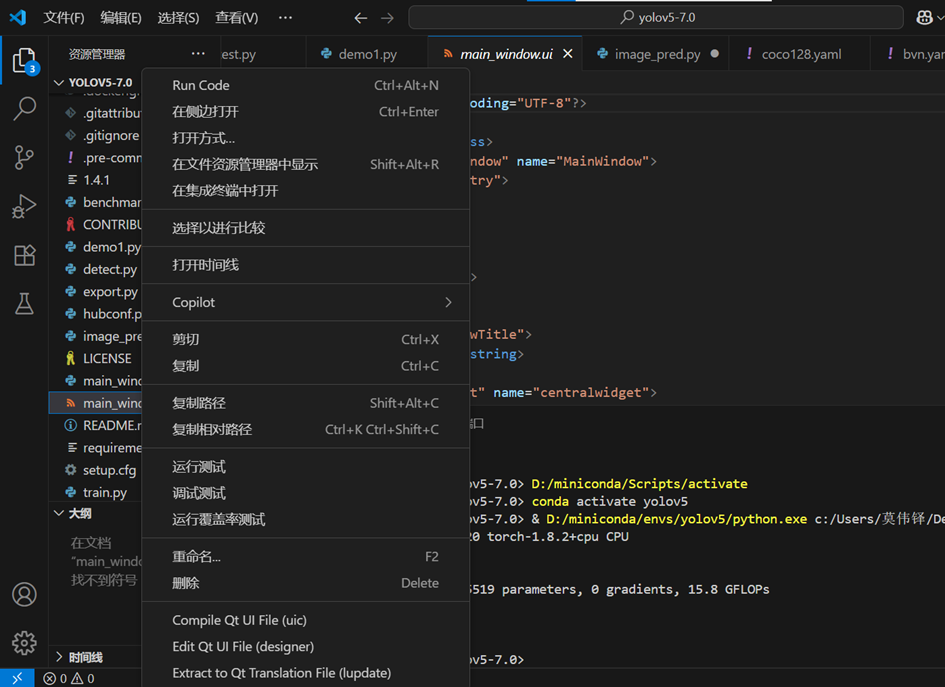Click the unsaved dot on image_pred.py tab
The height and width of the screenshot is (687, 945).
click(715, 54)
